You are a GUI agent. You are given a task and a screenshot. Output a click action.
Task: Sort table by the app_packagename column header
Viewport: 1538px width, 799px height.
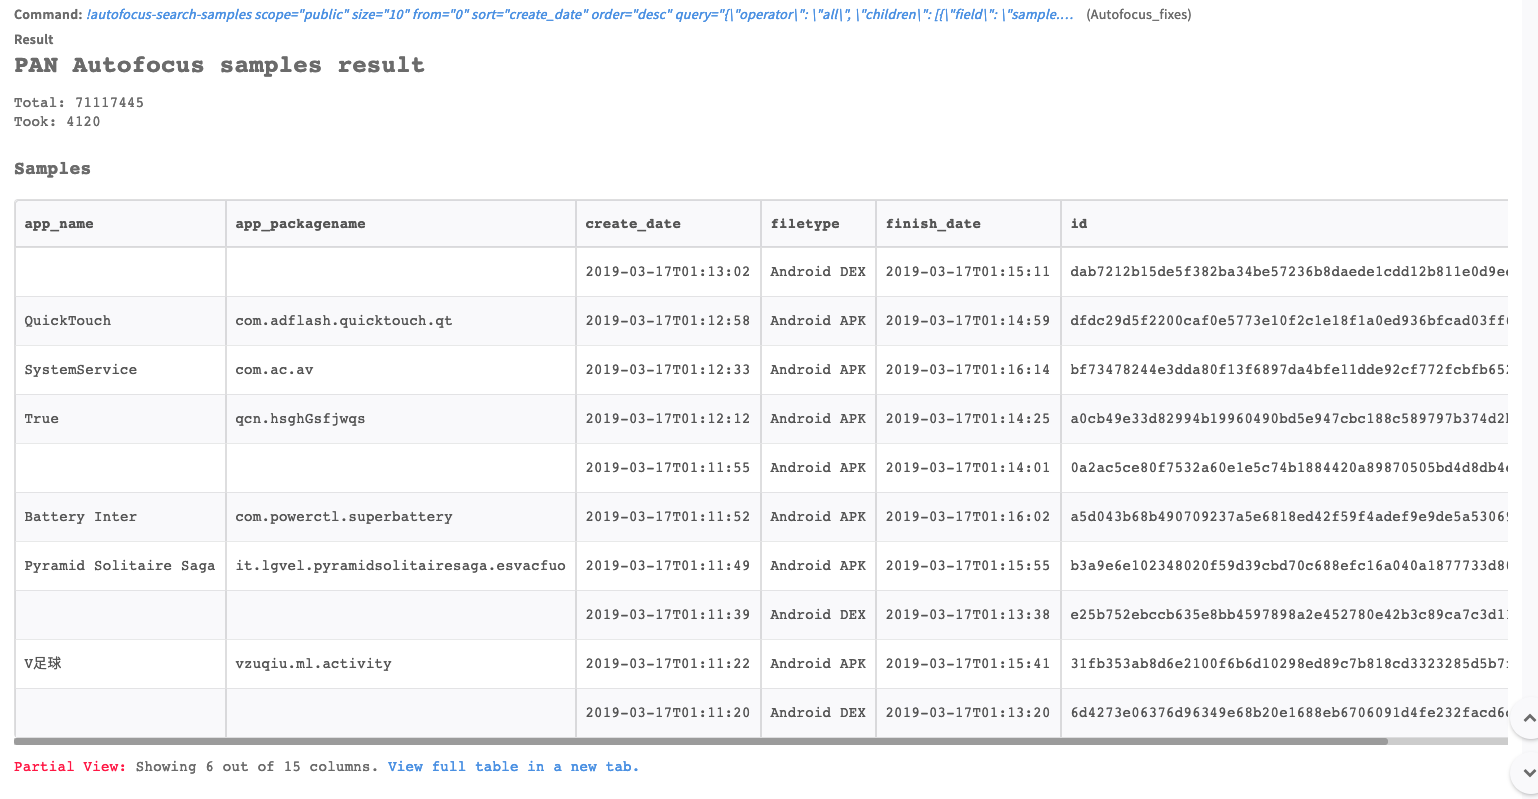click(x=300, y=223)
